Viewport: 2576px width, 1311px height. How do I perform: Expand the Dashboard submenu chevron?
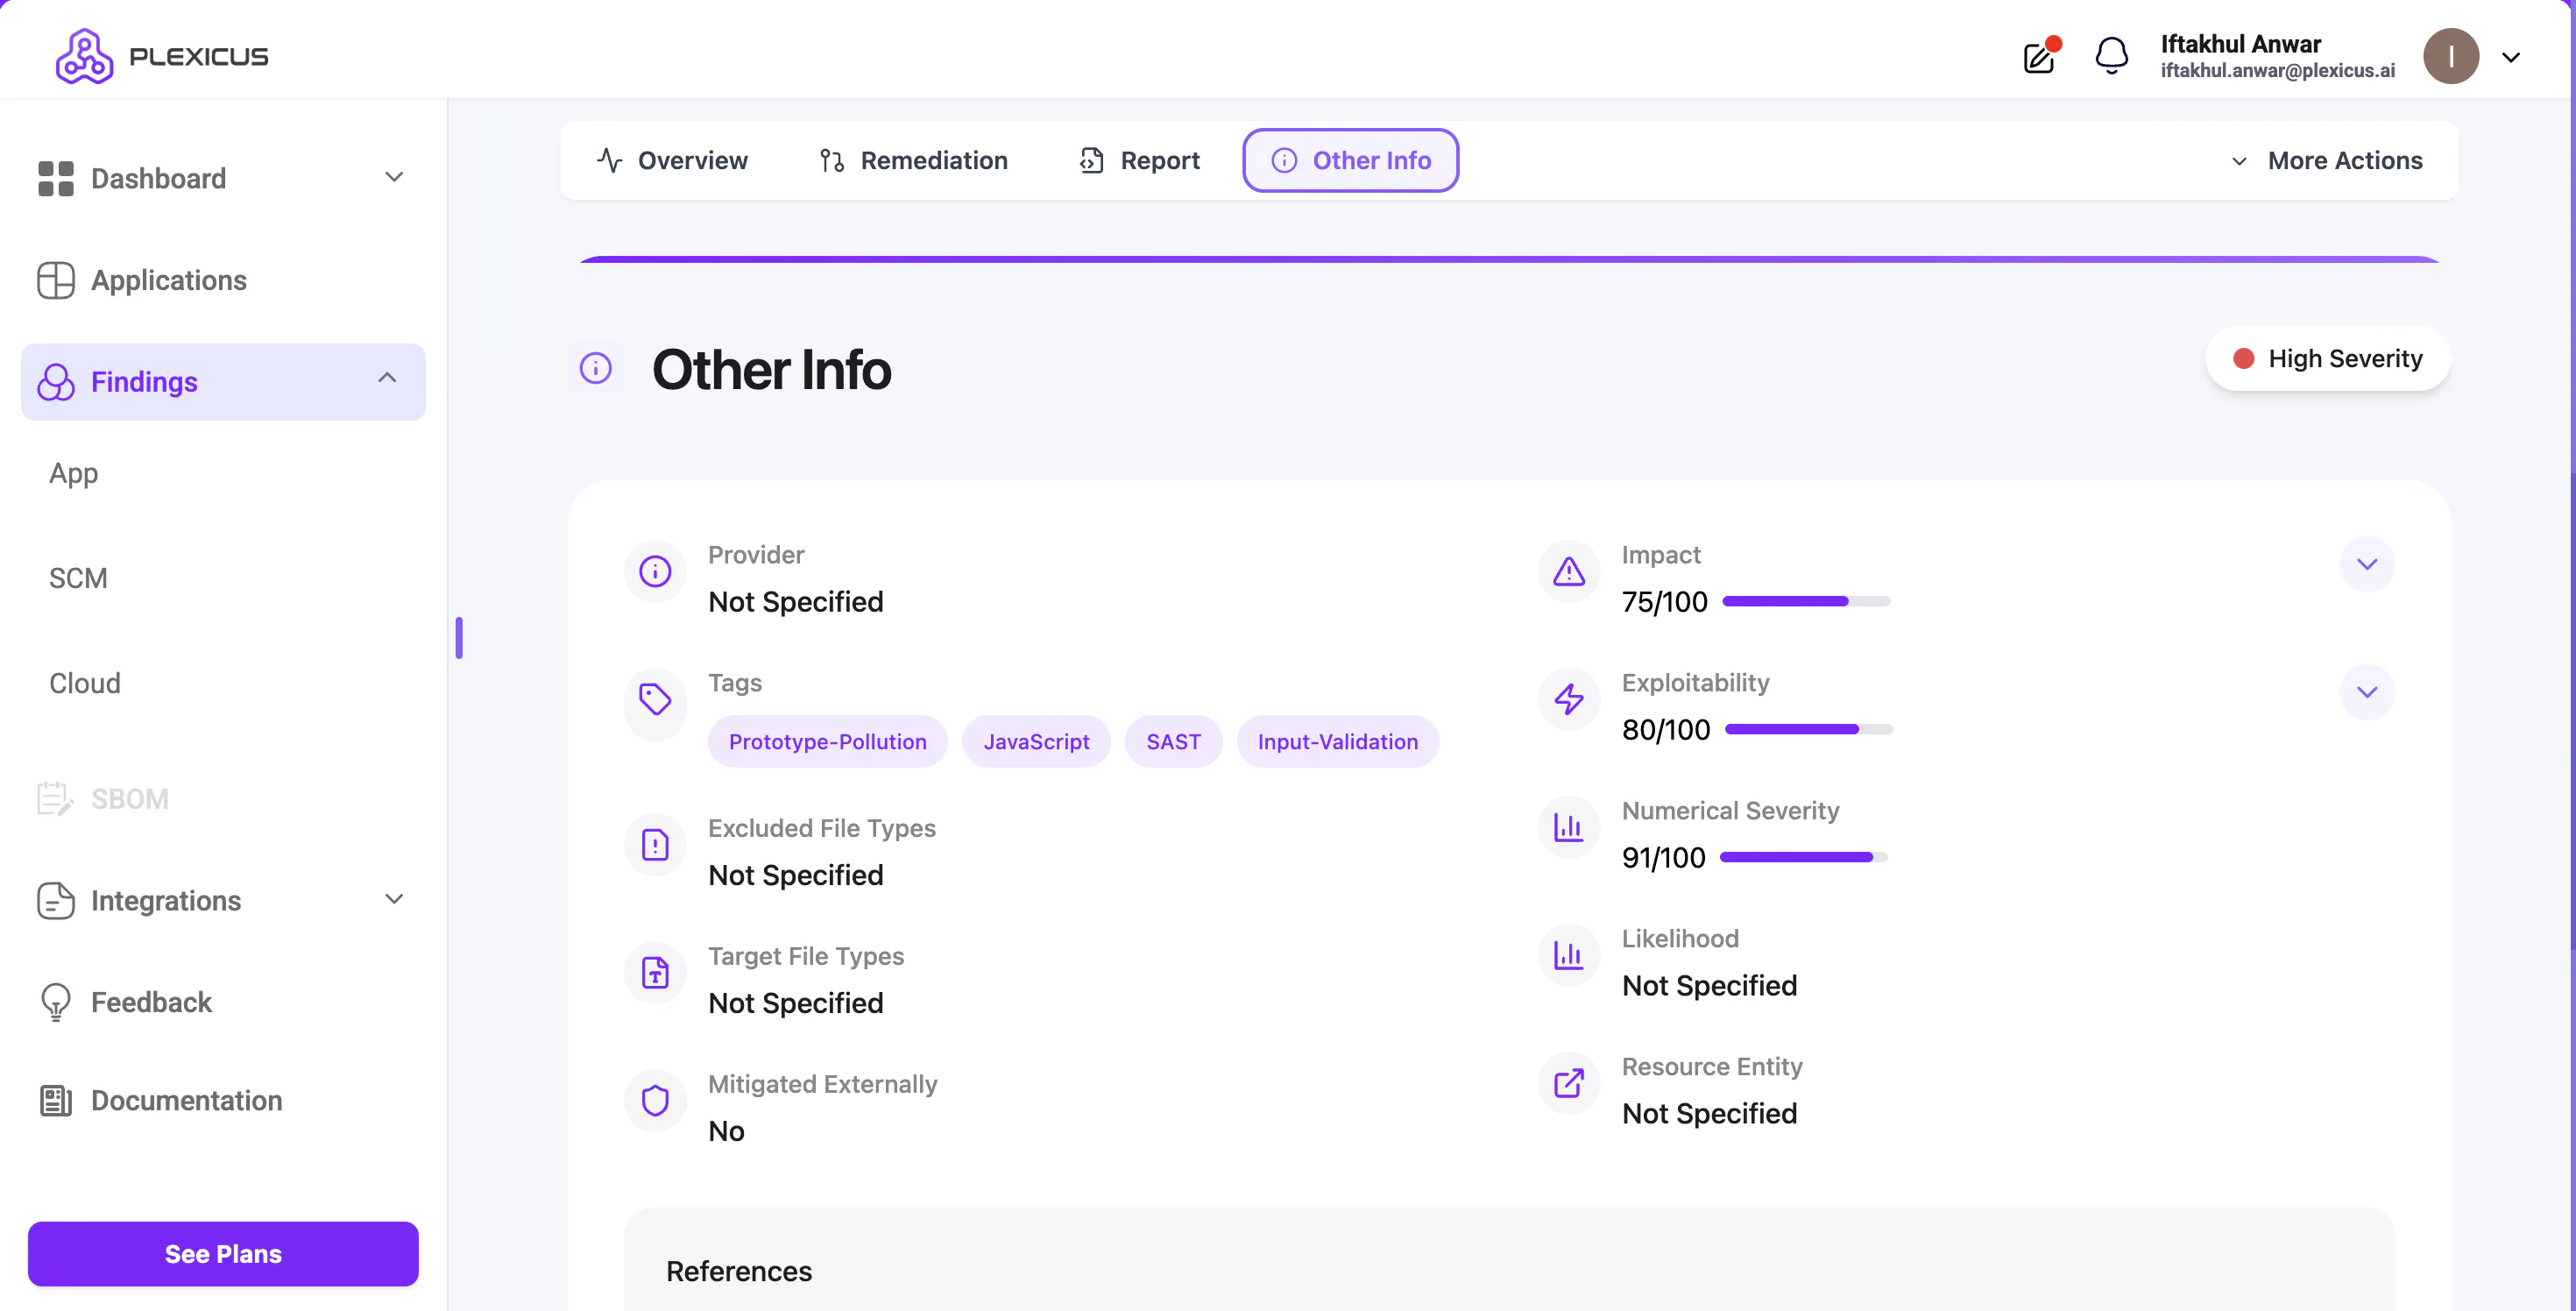click(x=394, y=177)
